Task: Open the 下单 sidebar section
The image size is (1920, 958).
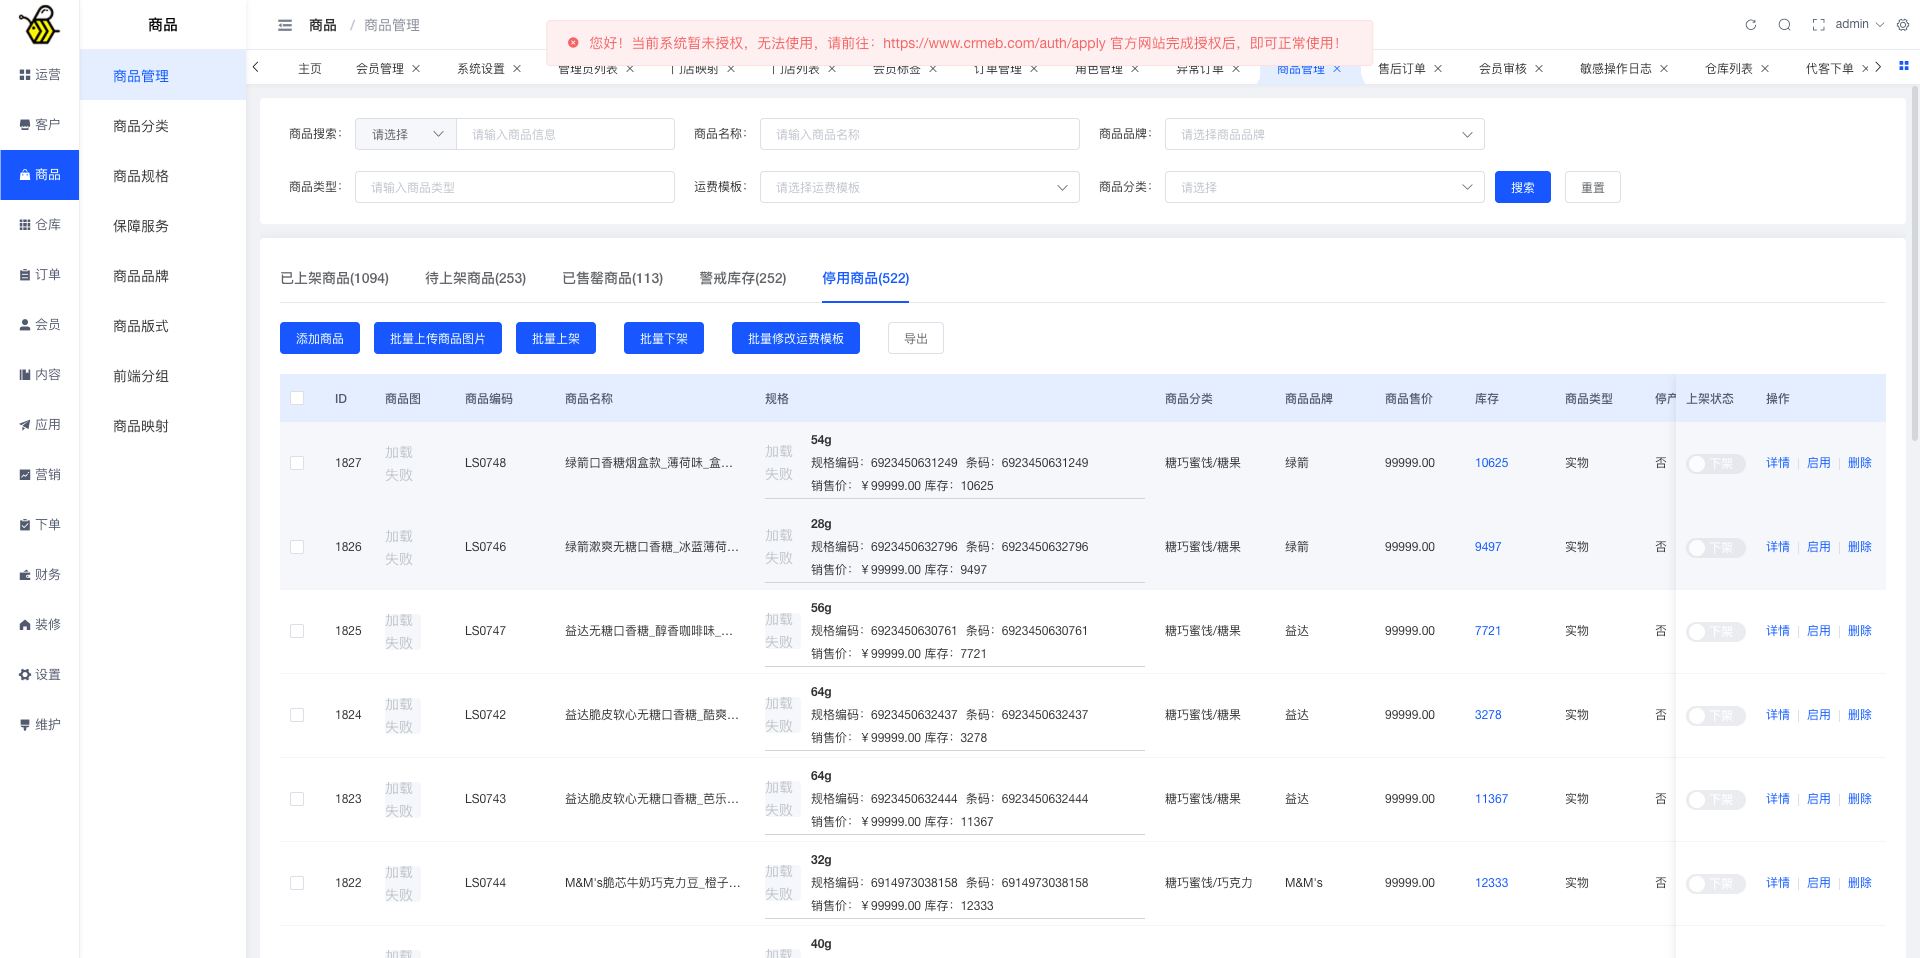Action: [40, 525]
